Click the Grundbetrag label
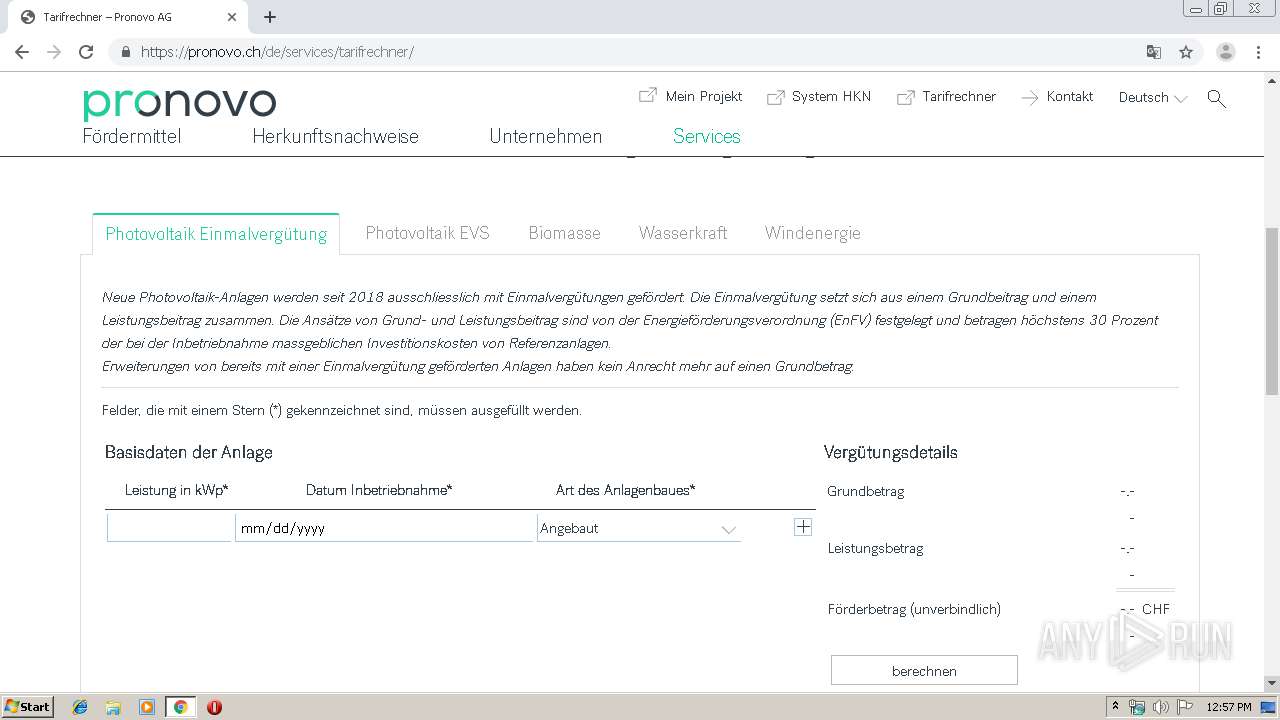 [866, 491]
